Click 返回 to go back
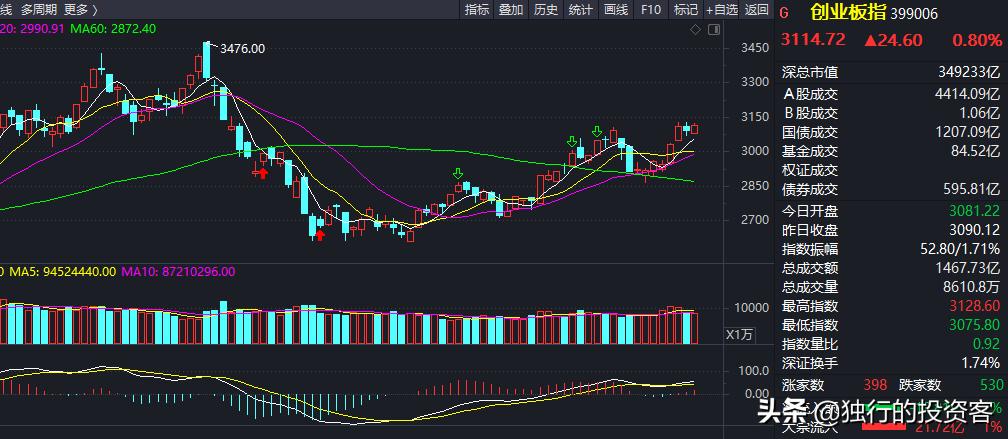 point(758,10)
